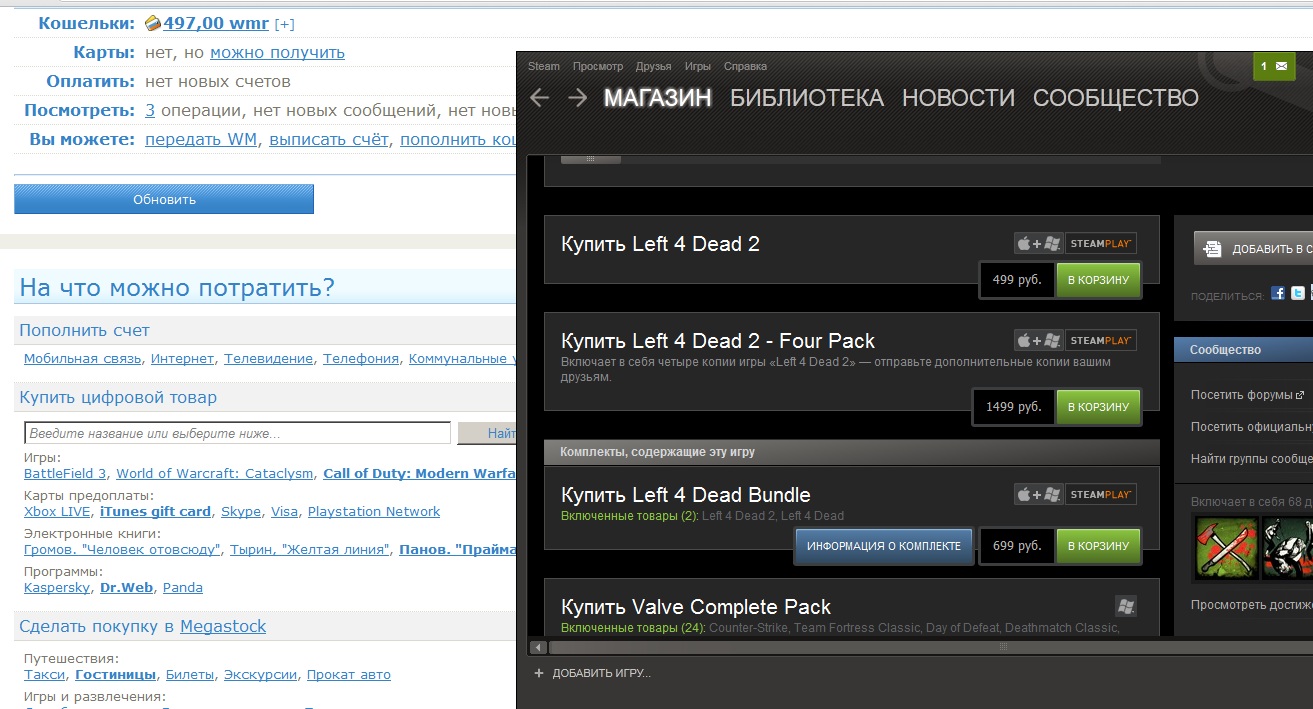Click the digital goods search field
This screenshot has height=709, width=1313.
click(x=237, y=433)
